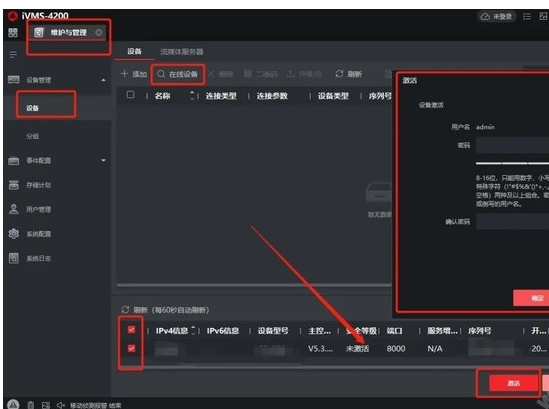Click the red 激活 button
Screen dimensions: 549x409
[x=513, y=383]
